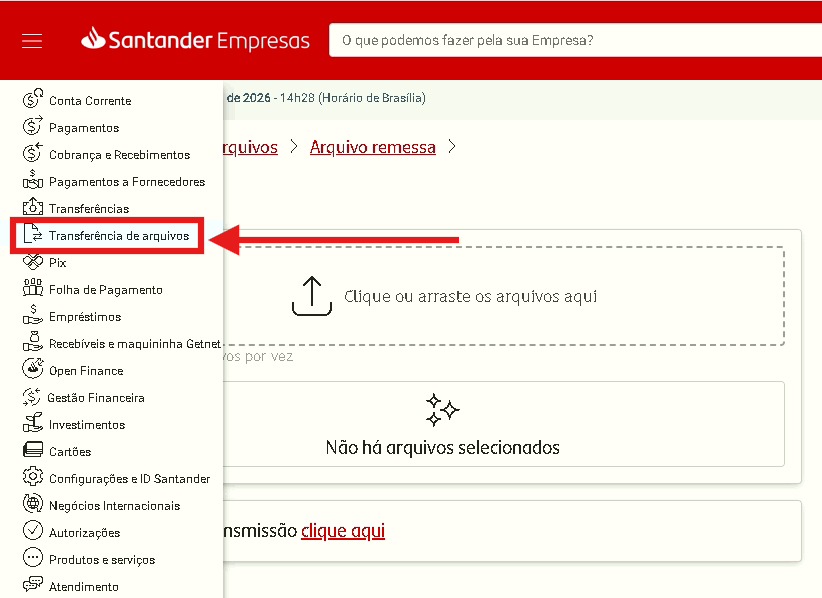822x598 pixels.
Task: Click 'Não há arquivos selecionados' text
Action: (442, 448)
